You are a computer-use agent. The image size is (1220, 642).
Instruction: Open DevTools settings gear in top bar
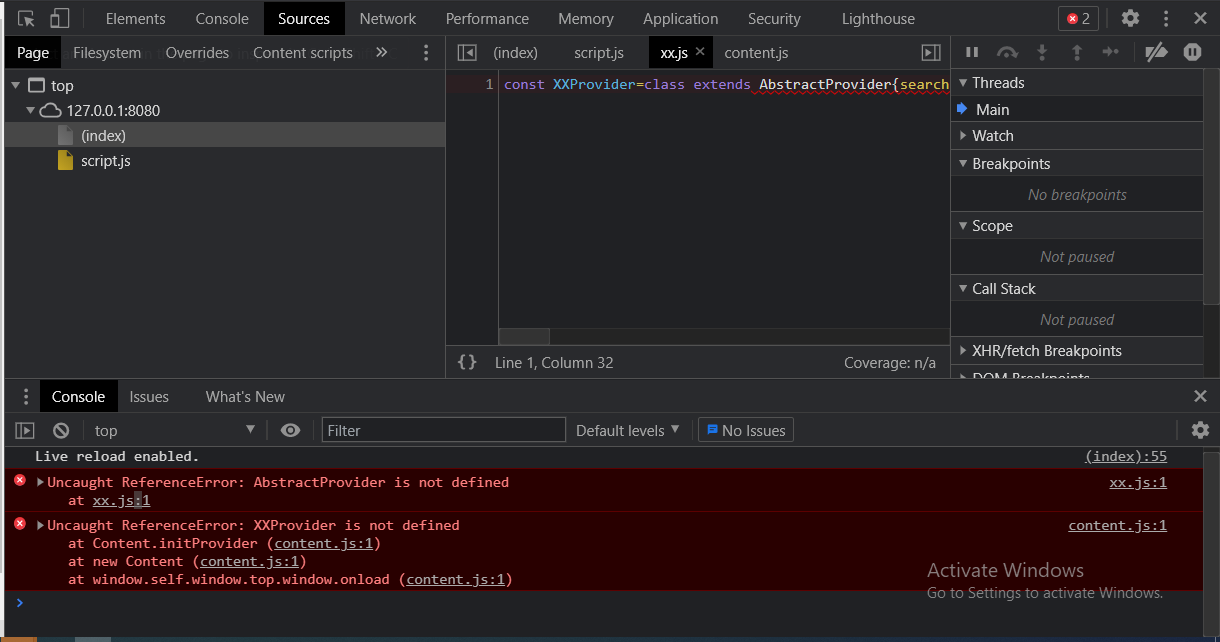1130,18
